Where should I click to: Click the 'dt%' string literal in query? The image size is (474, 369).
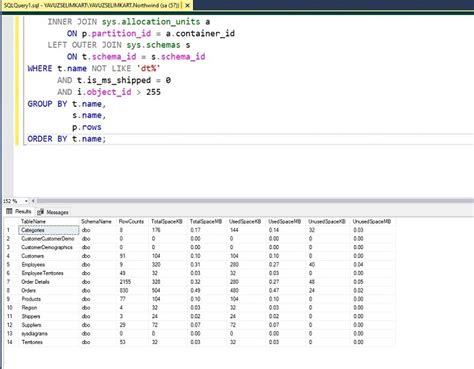coord(148,69)
